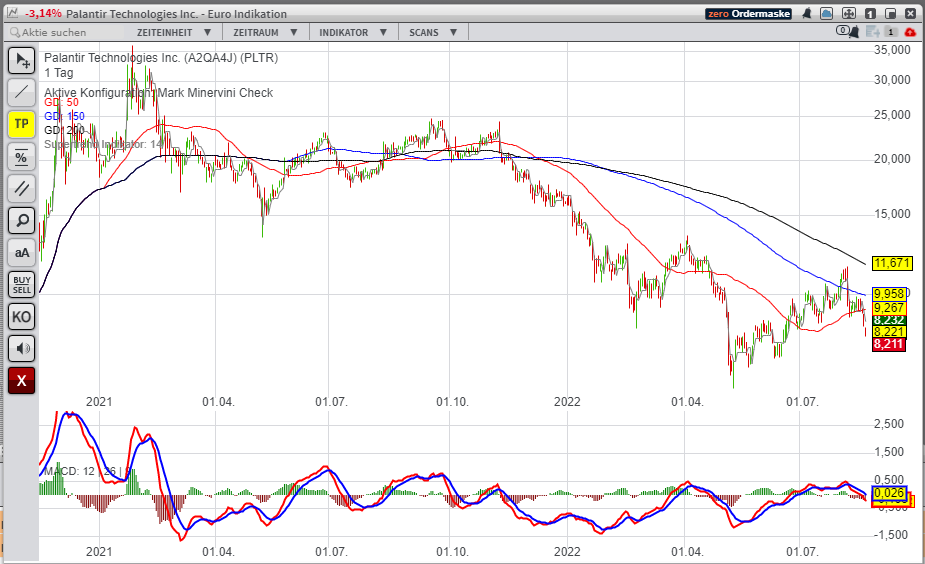
Task: Click the 35,000 price axis value
Action: (893, 50)
